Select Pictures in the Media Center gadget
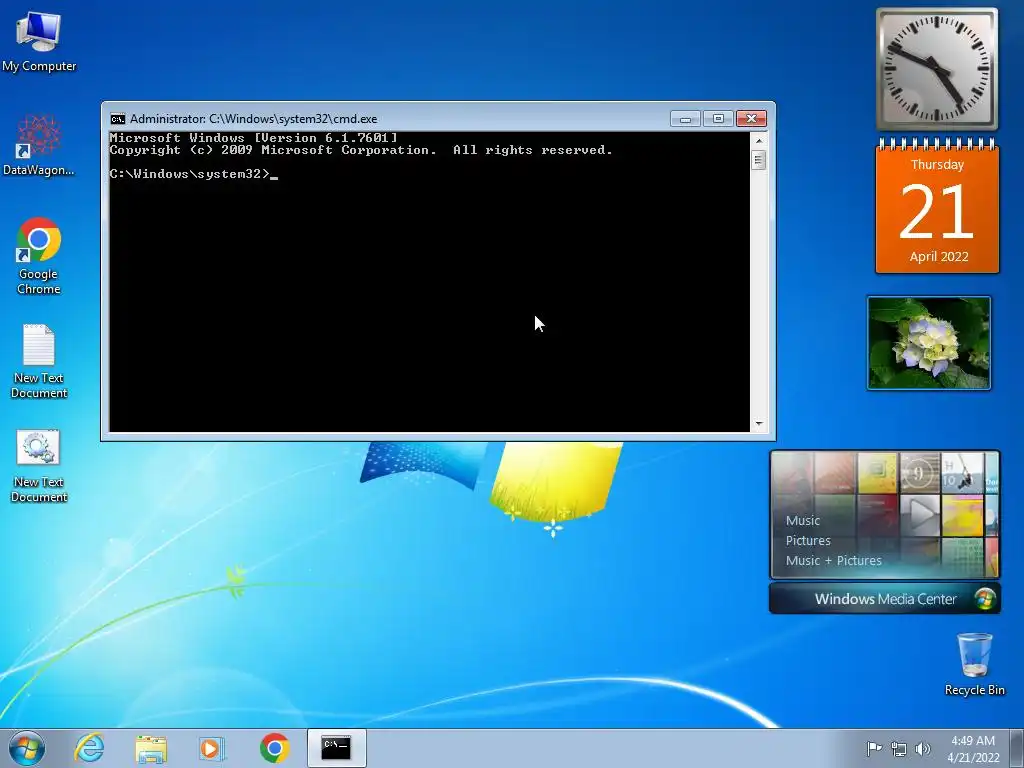The image size is (1024, 768). coord(808,541)
